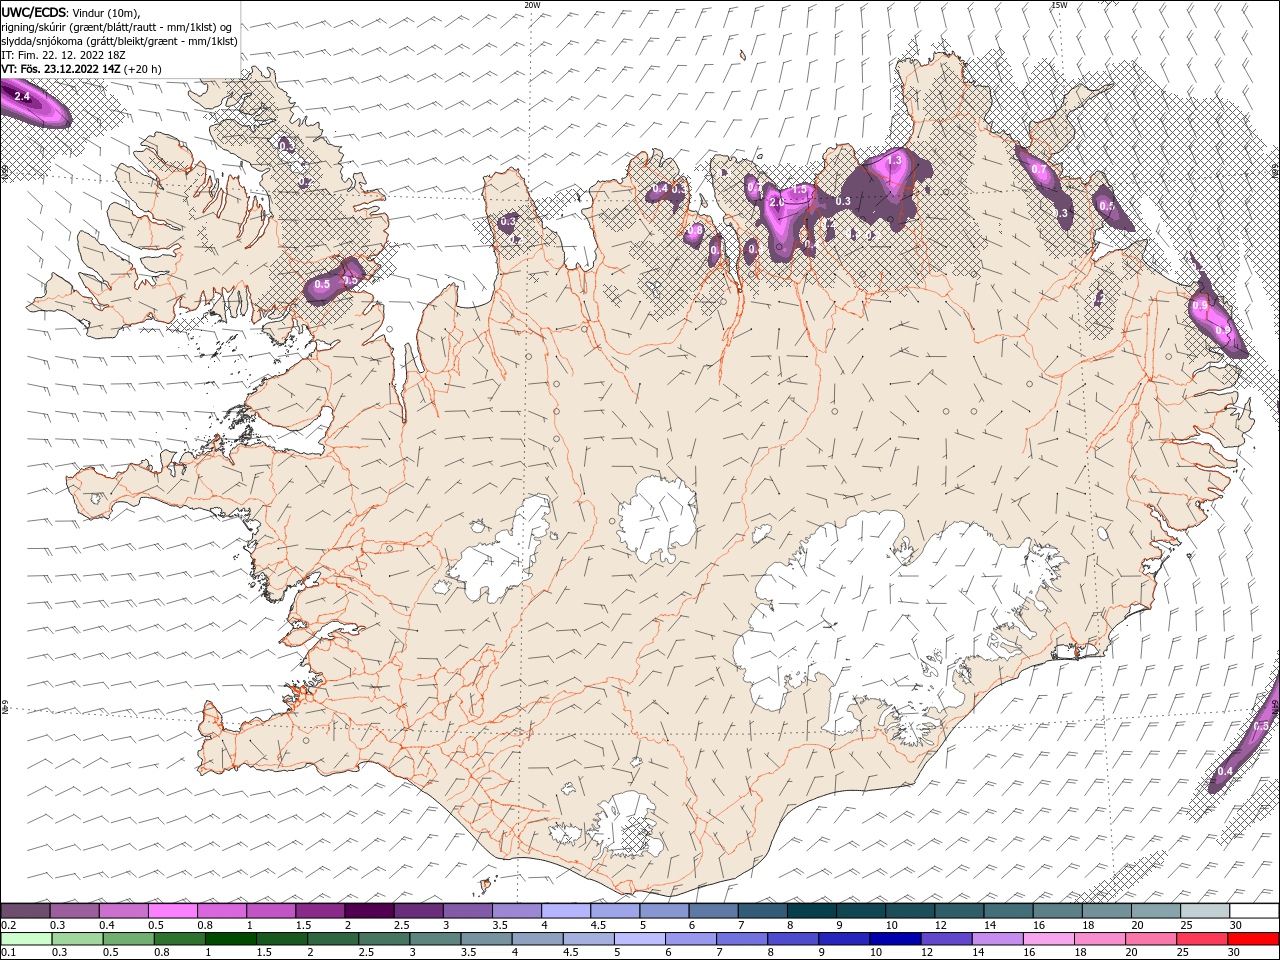Click the '0.2' number under the snow legend

(x=9, y=925)
